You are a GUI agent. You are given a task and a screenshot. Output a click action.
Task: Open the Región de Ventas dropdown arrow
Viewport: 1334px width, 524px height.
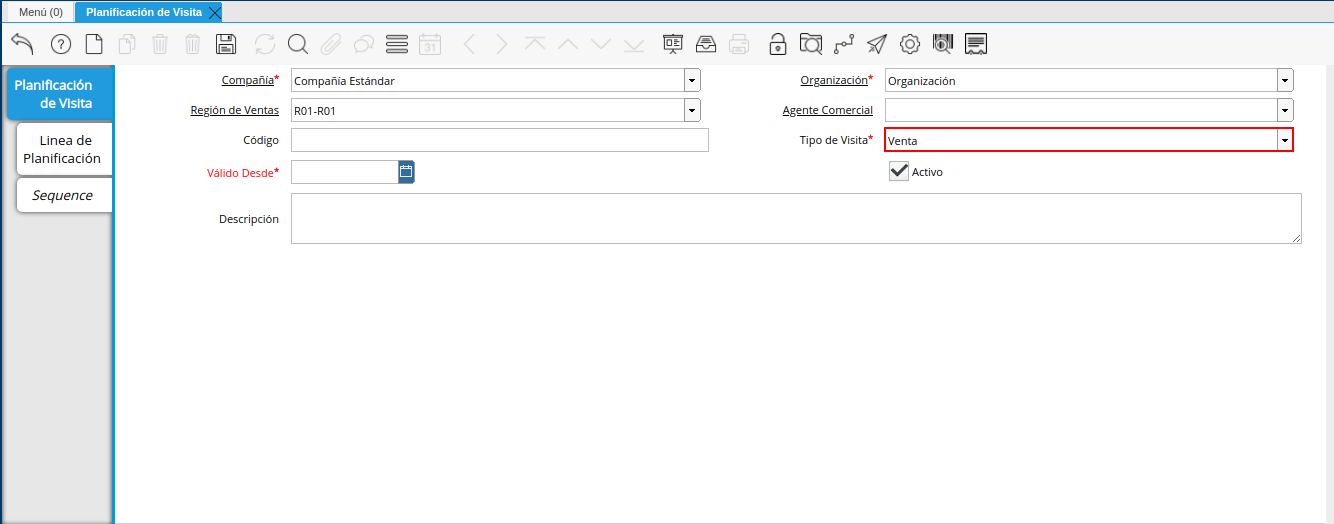(692, 111)
